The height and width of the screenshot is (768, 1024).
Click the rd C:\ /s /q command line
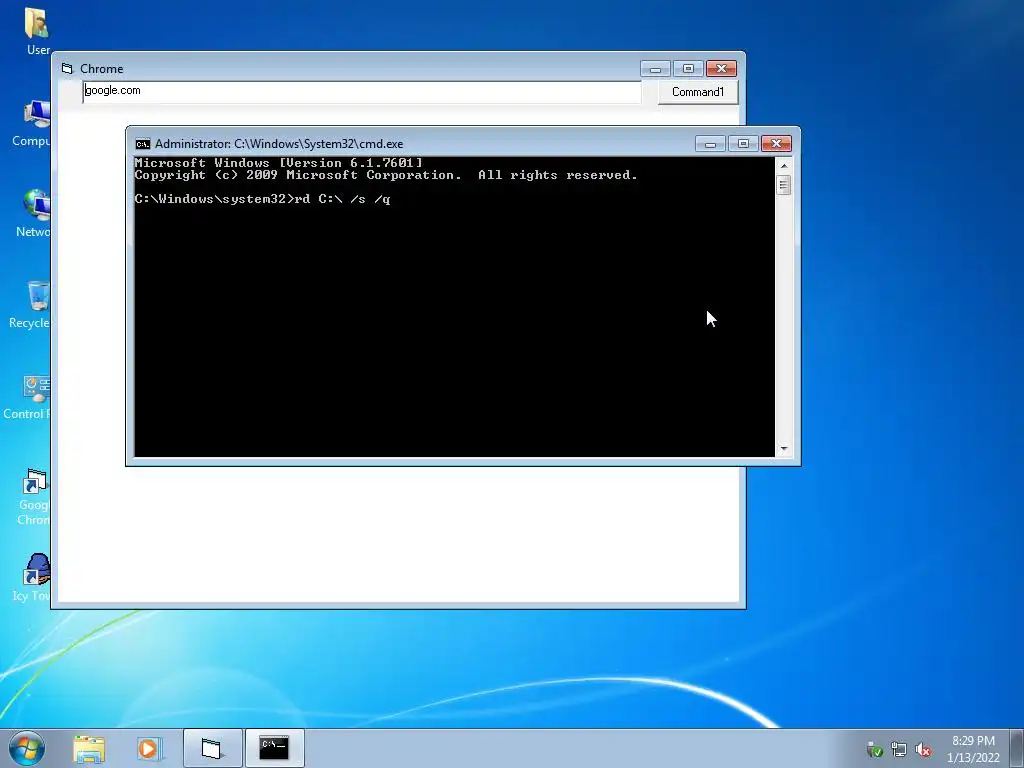click(x=263, y=199)
